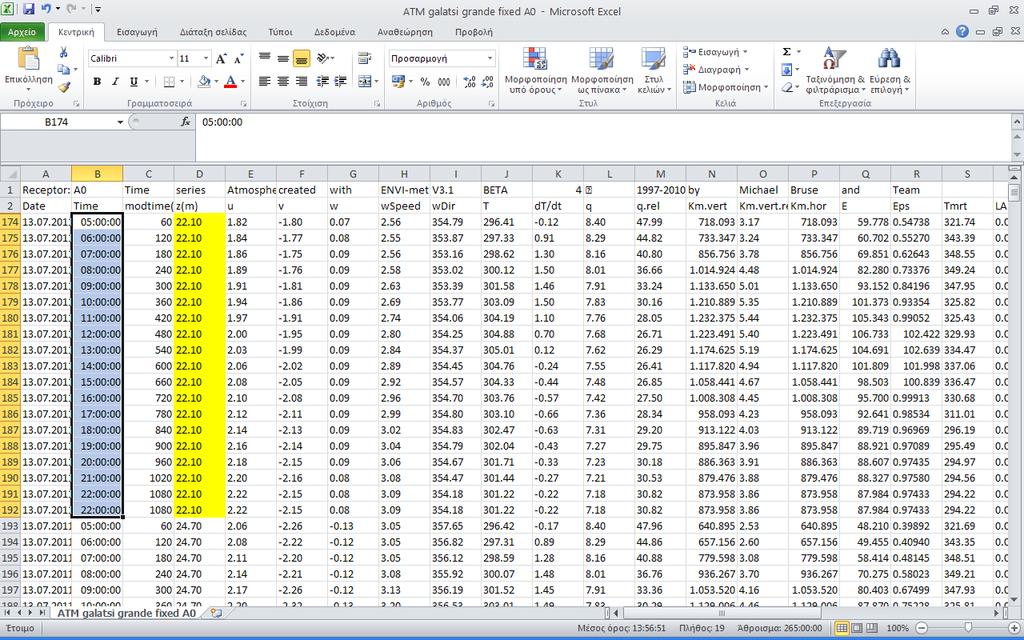
Task: Switch to Normal view in status bar
Action: point(842,628)
